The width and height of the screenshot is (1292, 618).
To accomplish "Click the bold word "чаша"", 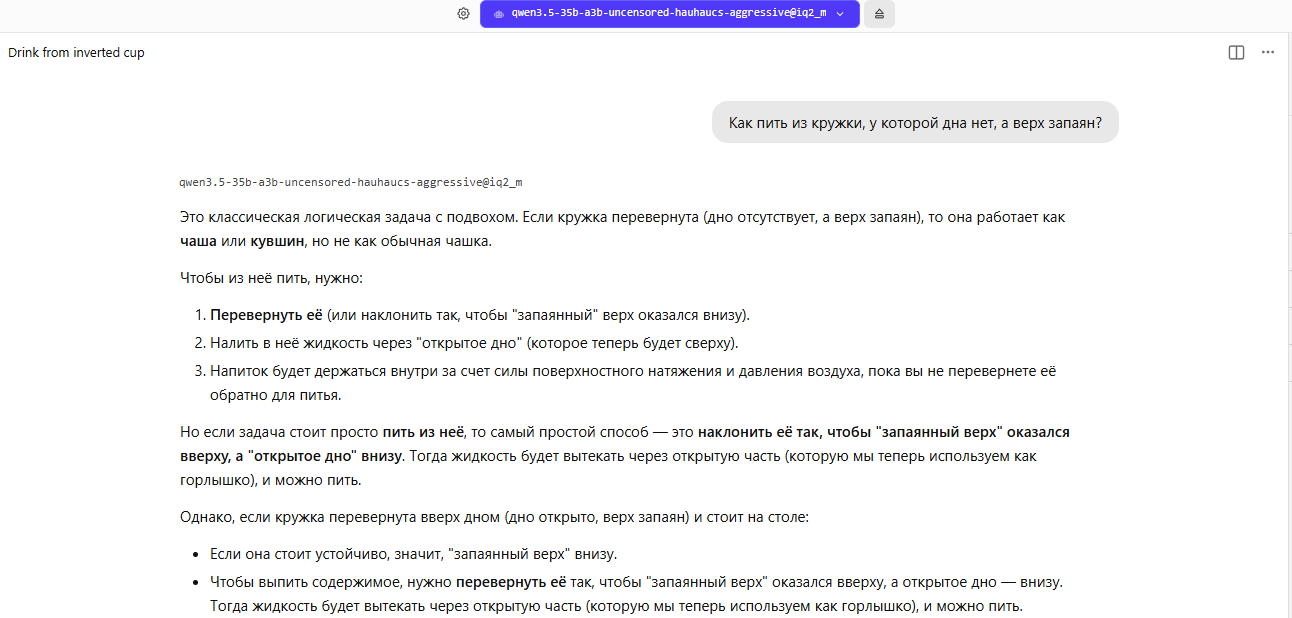I will click(x=198, y=241).
